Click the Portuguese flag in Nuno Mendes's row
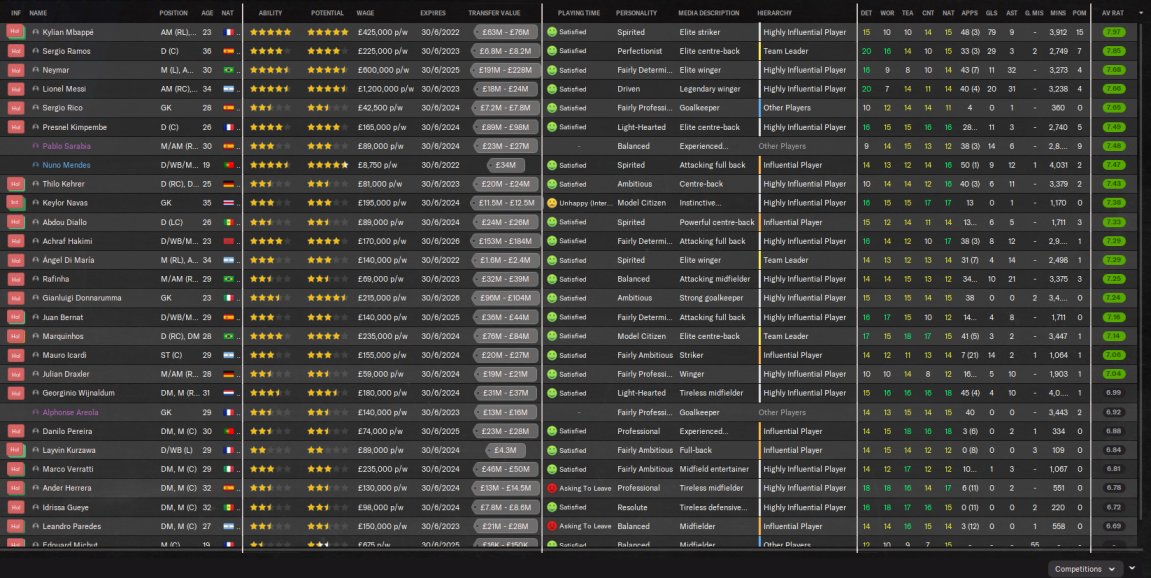 coord(228,165)
